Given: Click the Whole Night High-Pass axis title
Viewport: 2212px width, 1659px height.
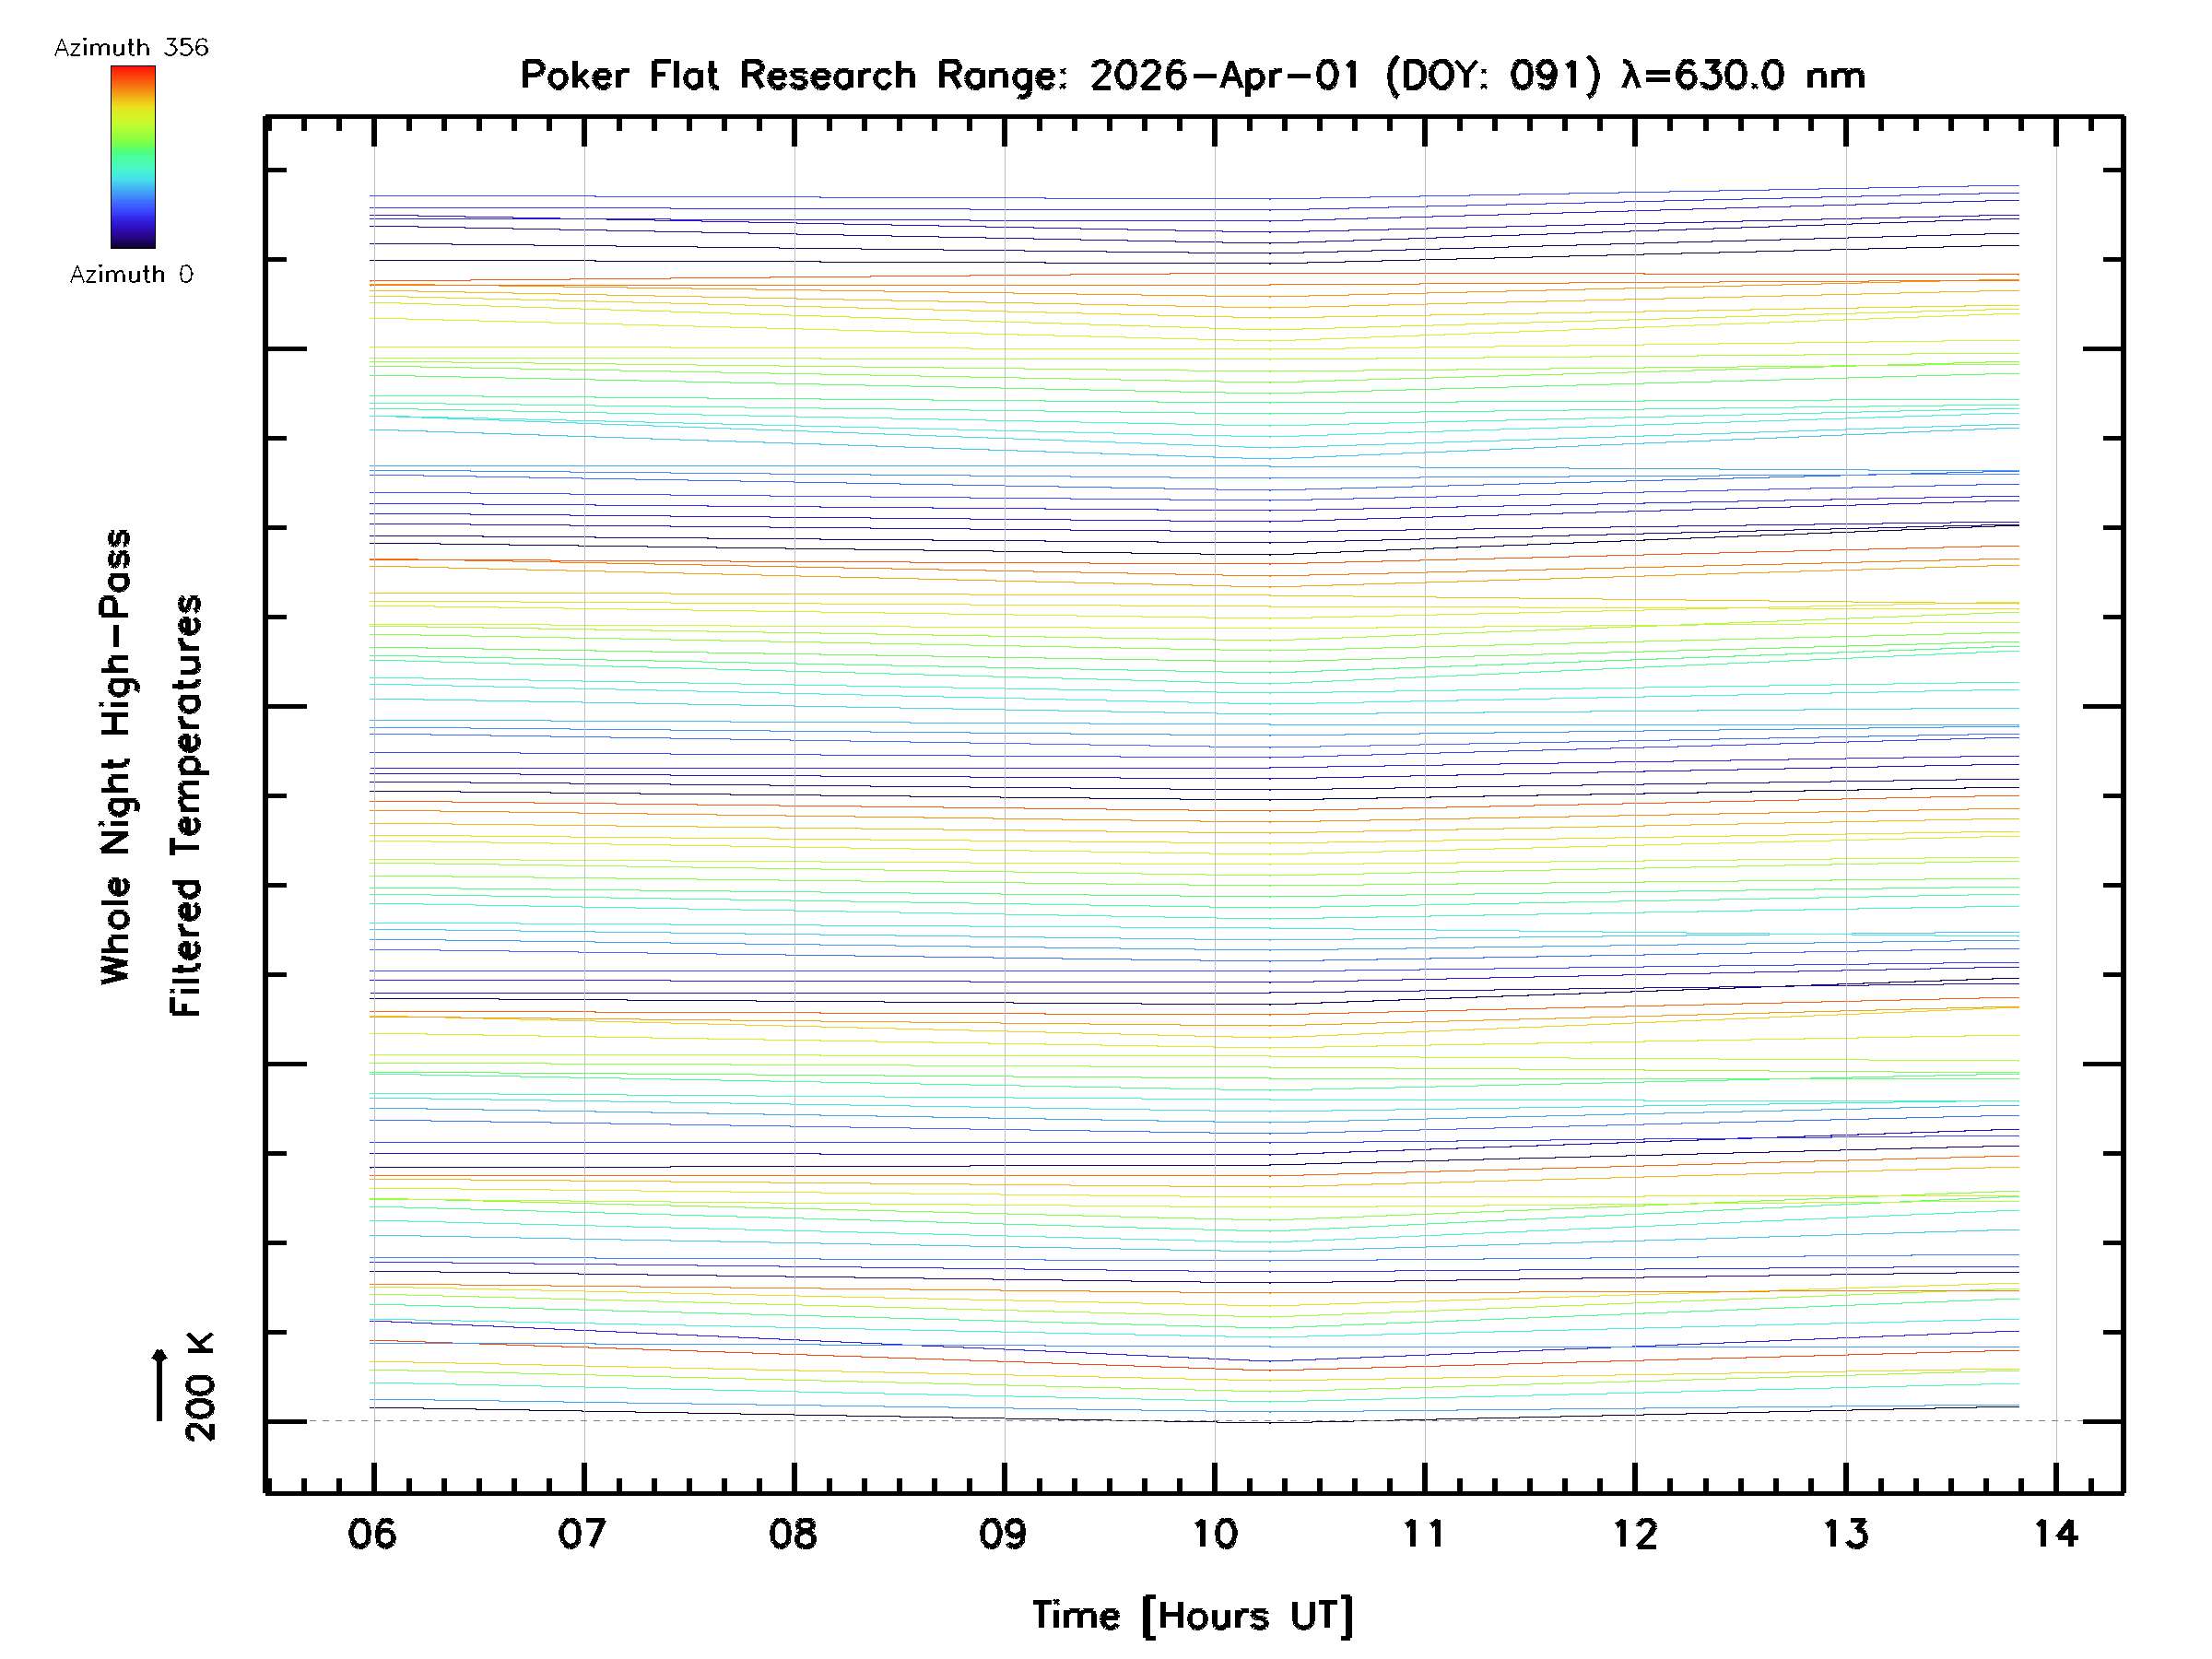Looking at the screenshot, I should (x=116, y=757).
